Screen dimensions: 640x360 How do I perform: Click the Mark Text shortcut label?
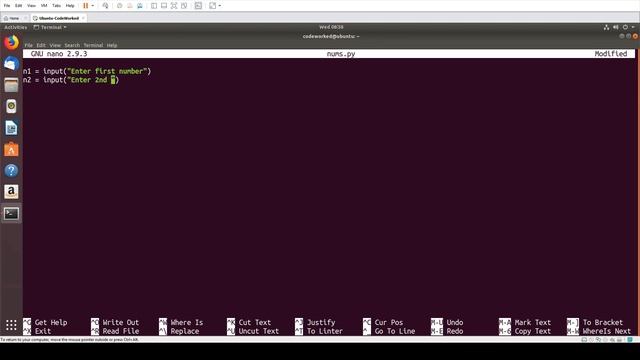(533, 322)
